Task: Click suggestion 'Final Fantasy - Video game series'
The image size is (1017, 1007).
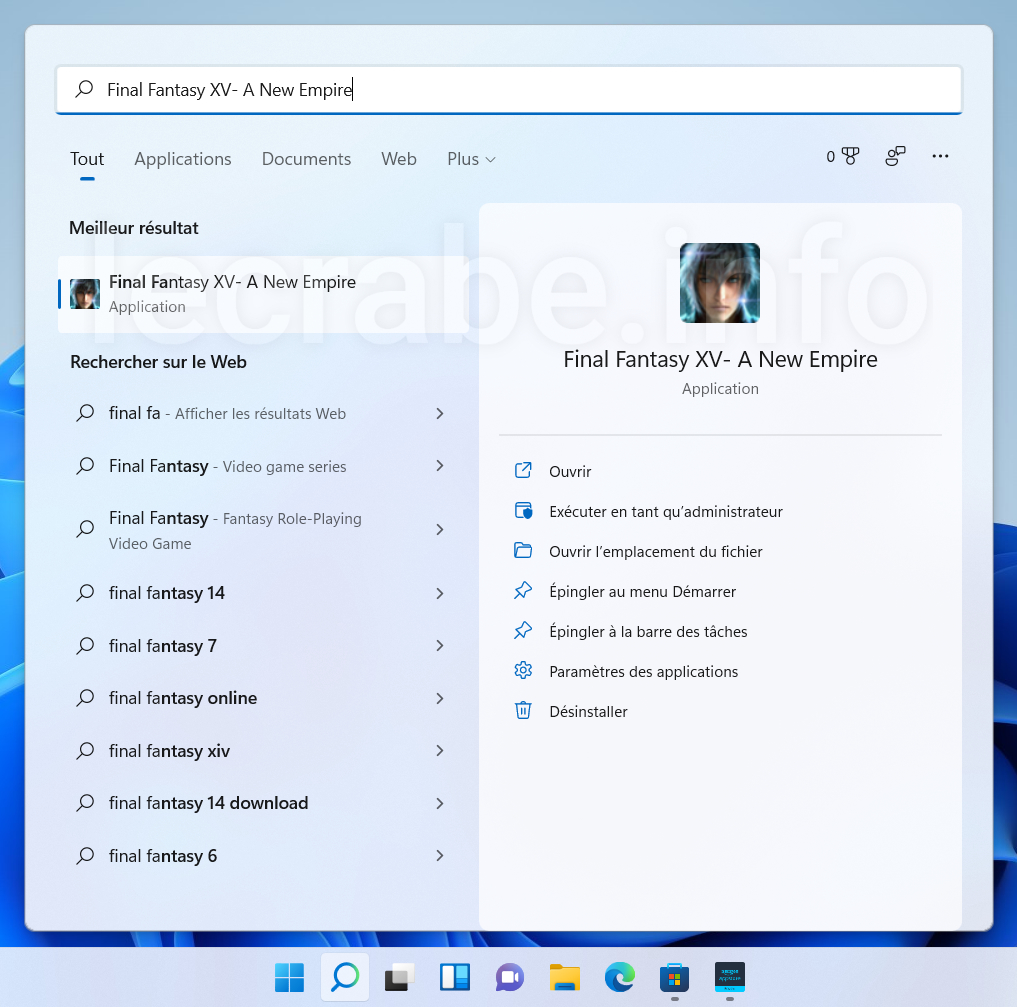Action: (263, 466)
